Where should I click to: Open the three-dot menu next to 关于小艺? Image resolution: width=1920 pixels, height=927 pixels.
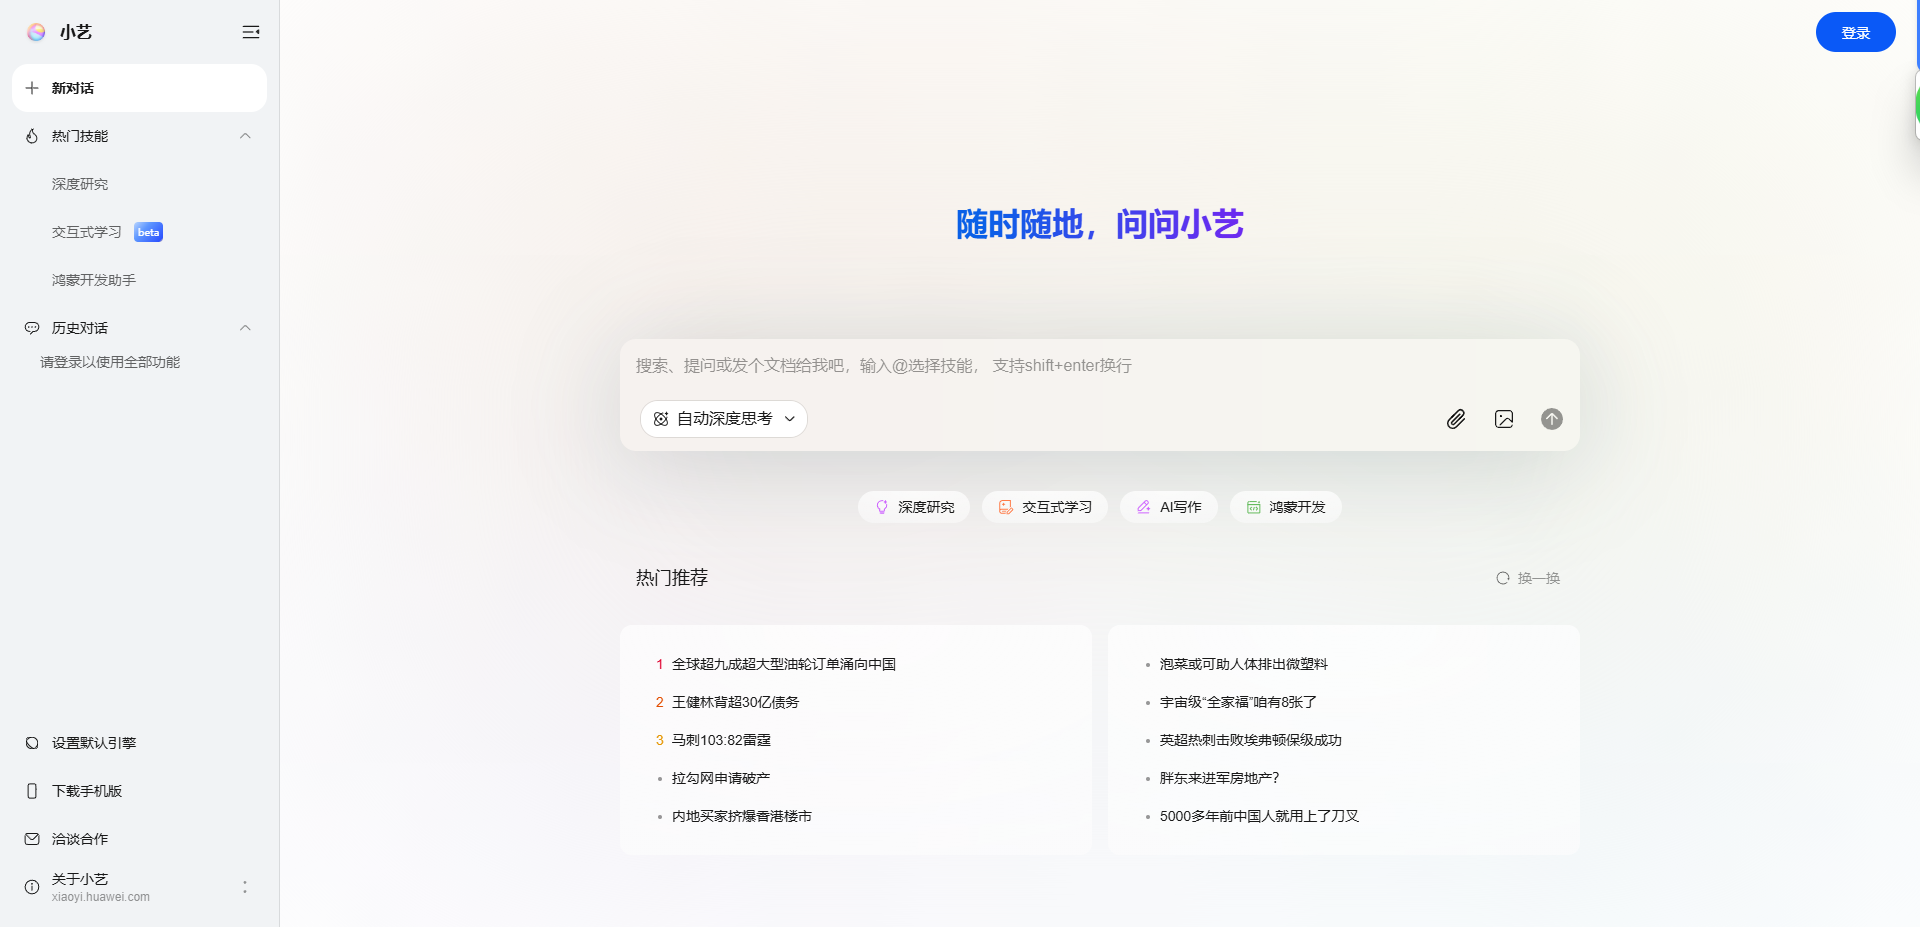(x=245, y=887)
